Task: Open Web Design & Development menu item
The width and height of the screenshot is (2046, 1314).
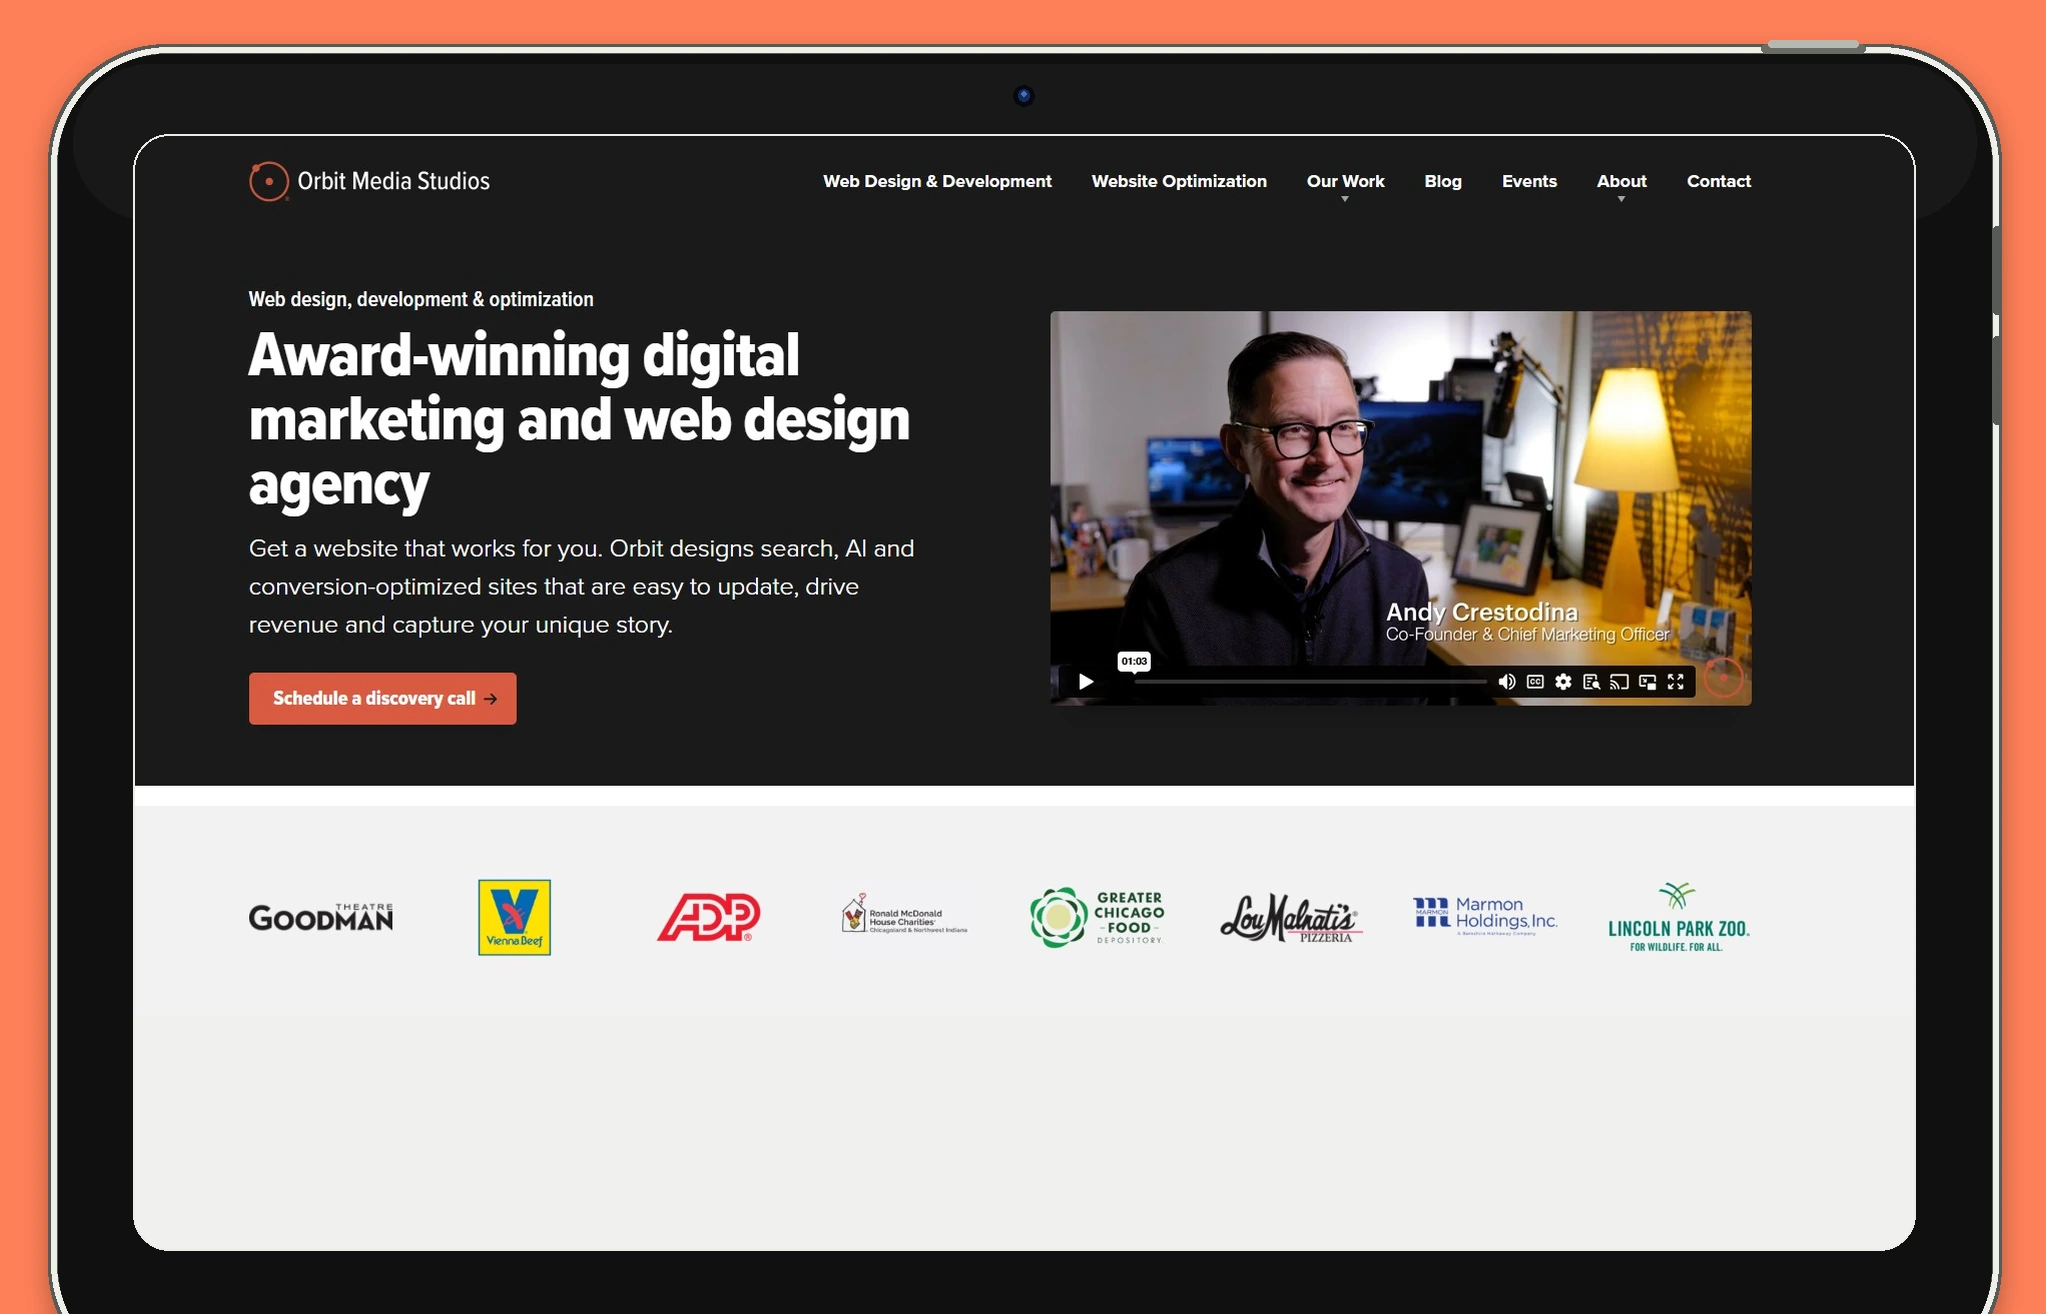Action: (937, 181)
